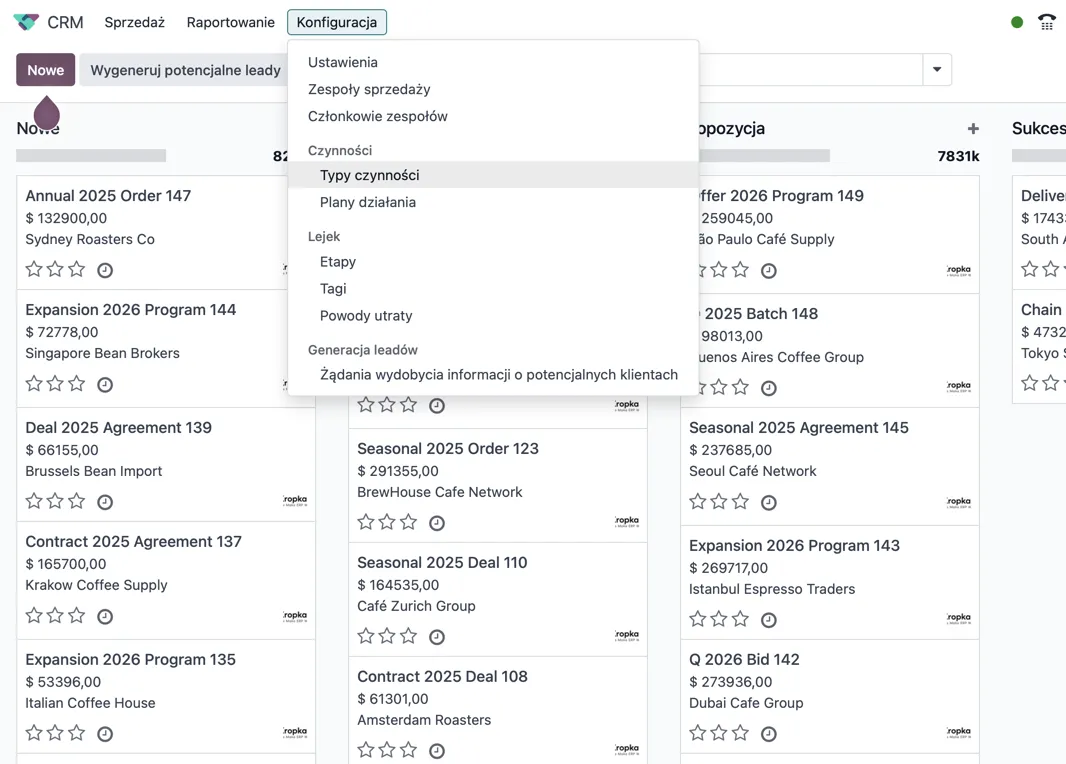
Task: Set first star on Seasonal 2025 Deal 110
Action: coord(366,636)
